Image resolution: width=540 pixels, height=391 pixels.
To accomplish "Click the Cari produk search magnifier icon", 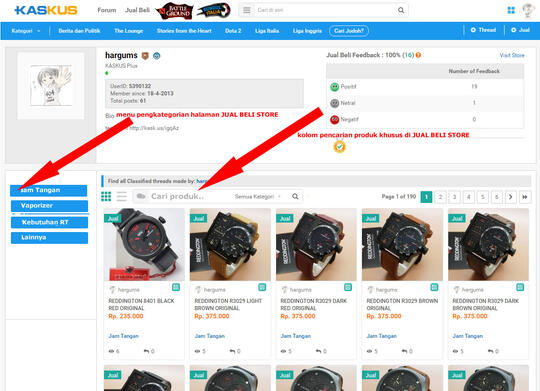I will (x=295, y=196).
